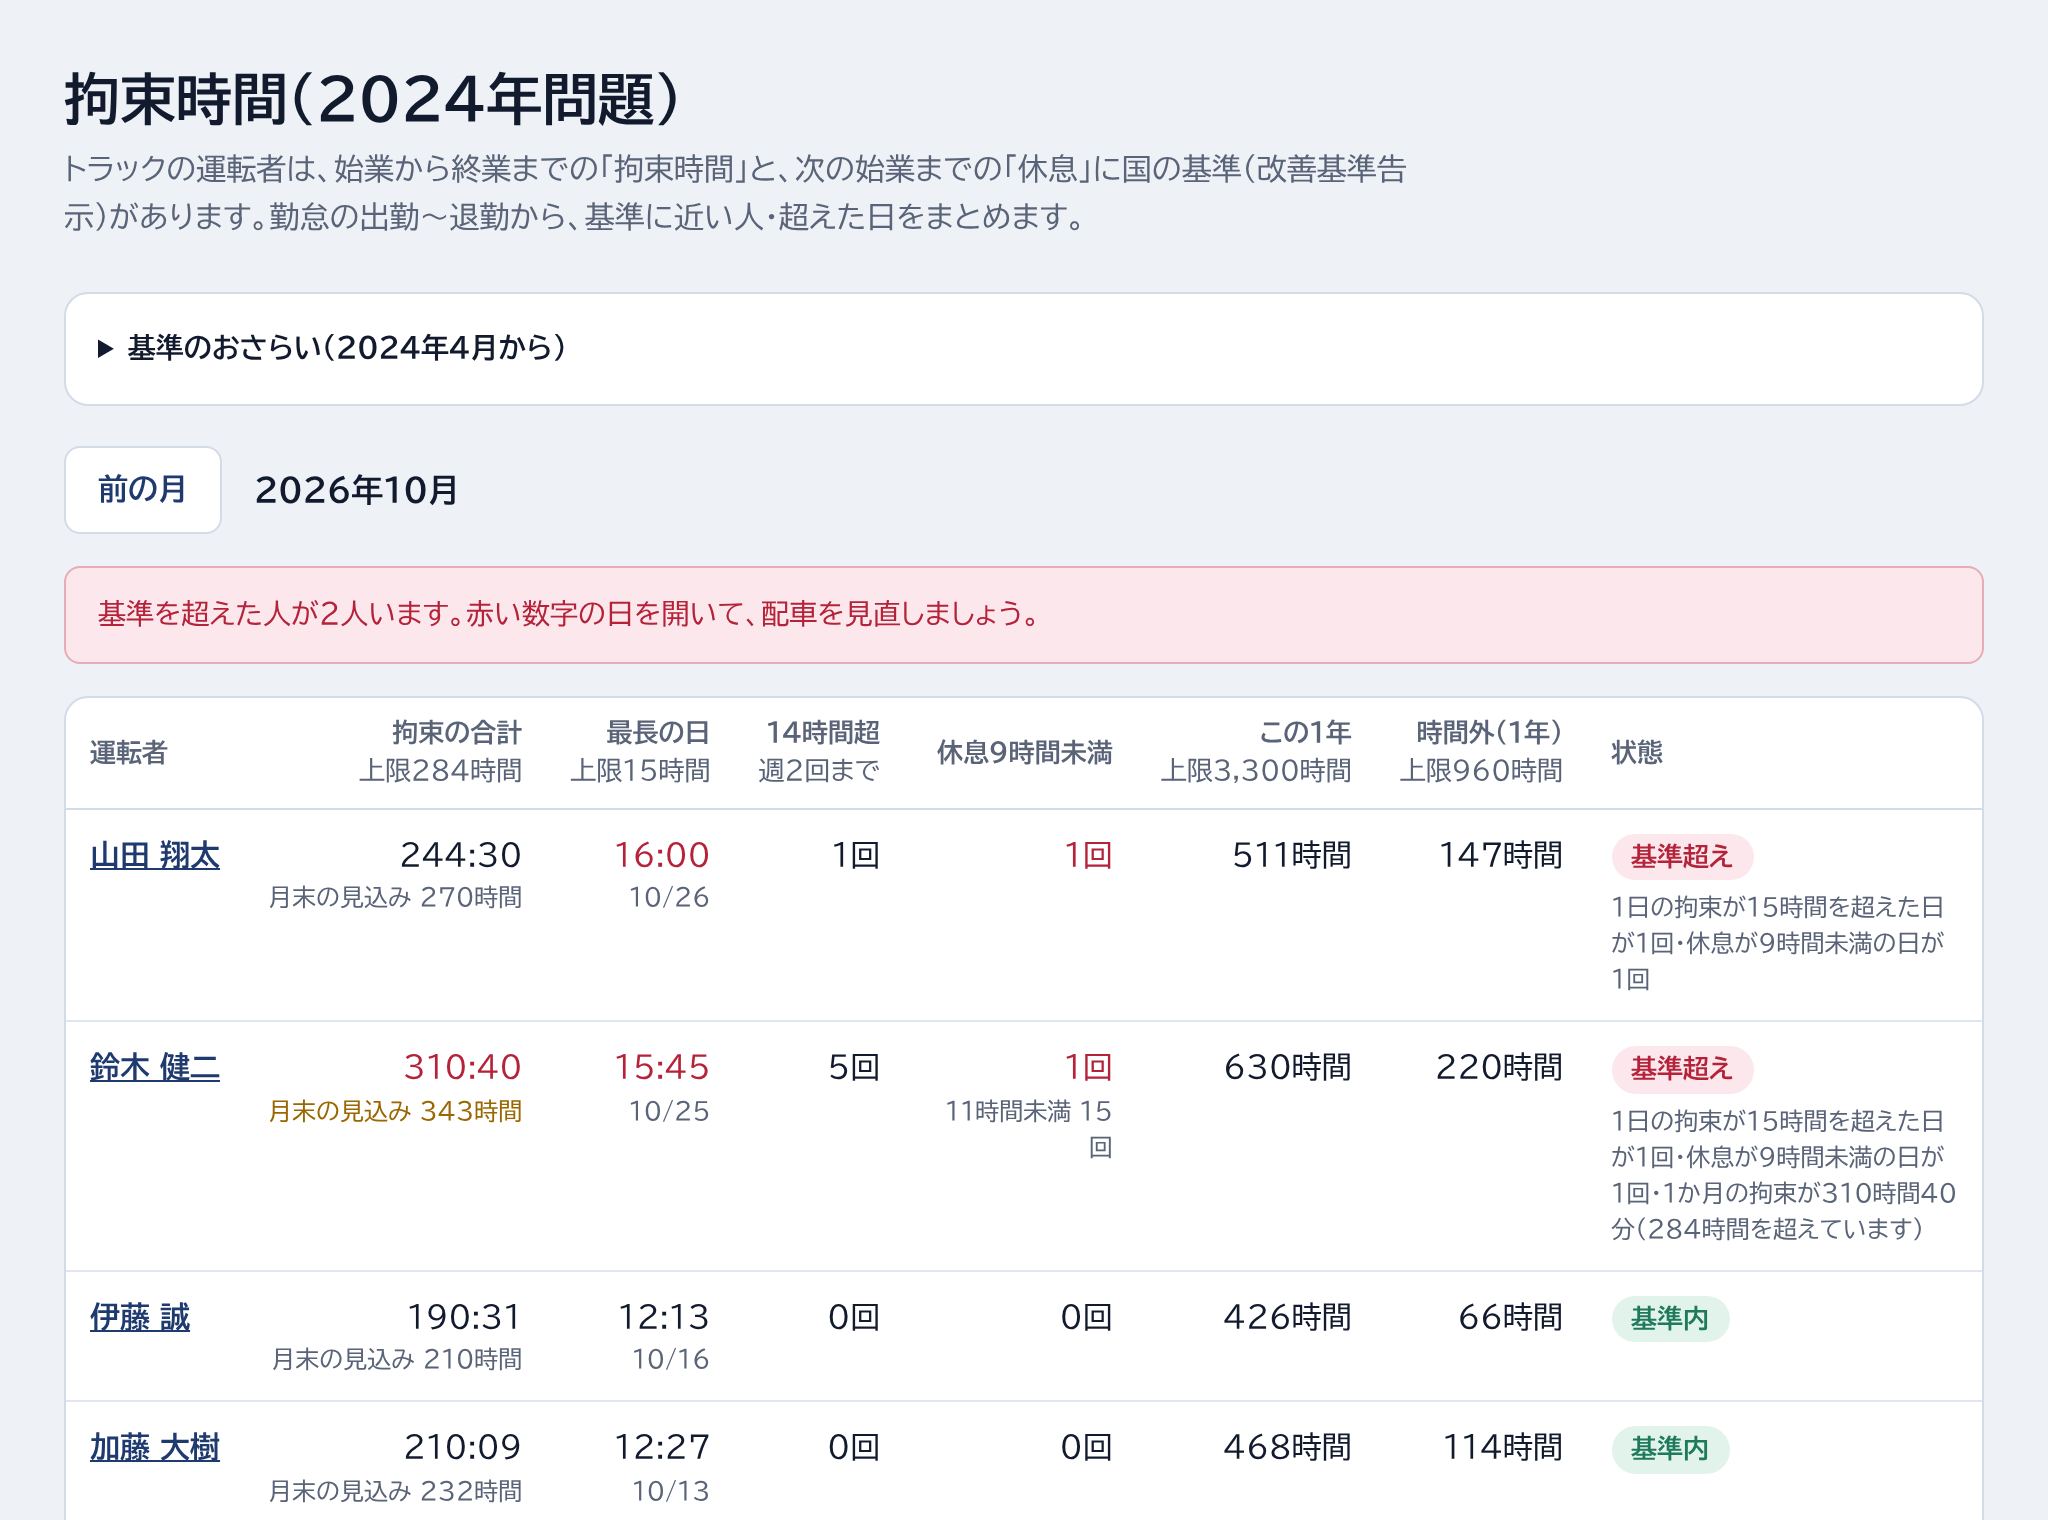This screenshot has width=2048, height=1520.
Task: Open driver 伊藤 誠 details
Action: point(140,1318)
